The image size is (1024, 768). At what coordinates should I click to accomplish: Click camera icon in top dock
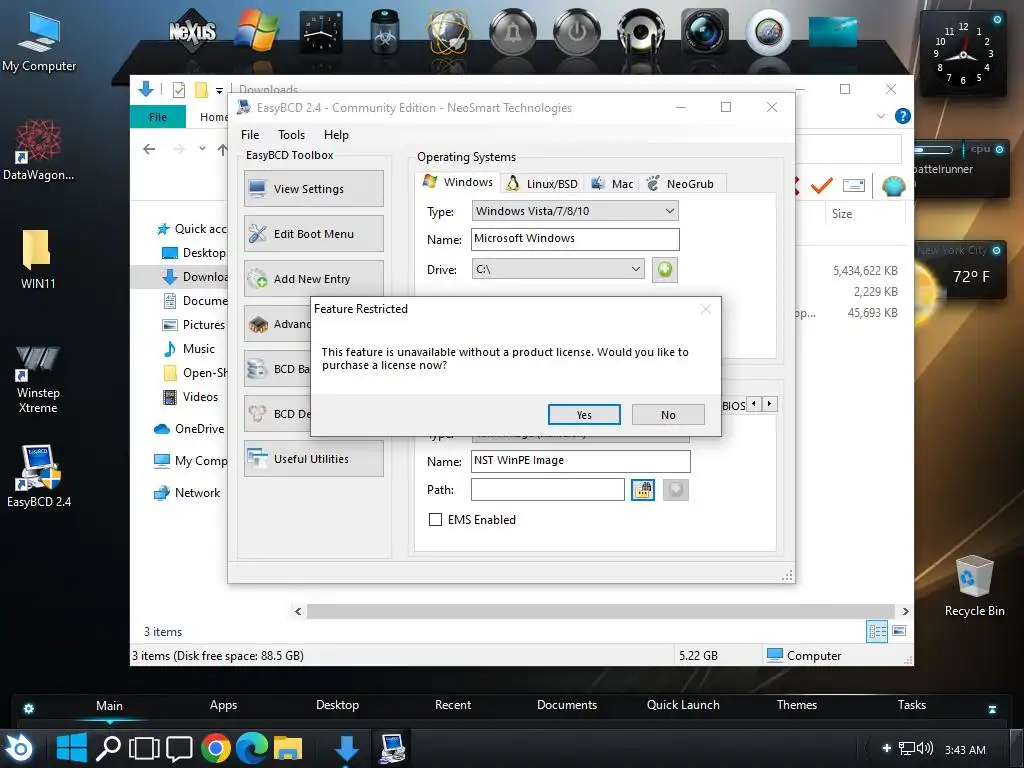pyautogui.click(x=704, y=30)
